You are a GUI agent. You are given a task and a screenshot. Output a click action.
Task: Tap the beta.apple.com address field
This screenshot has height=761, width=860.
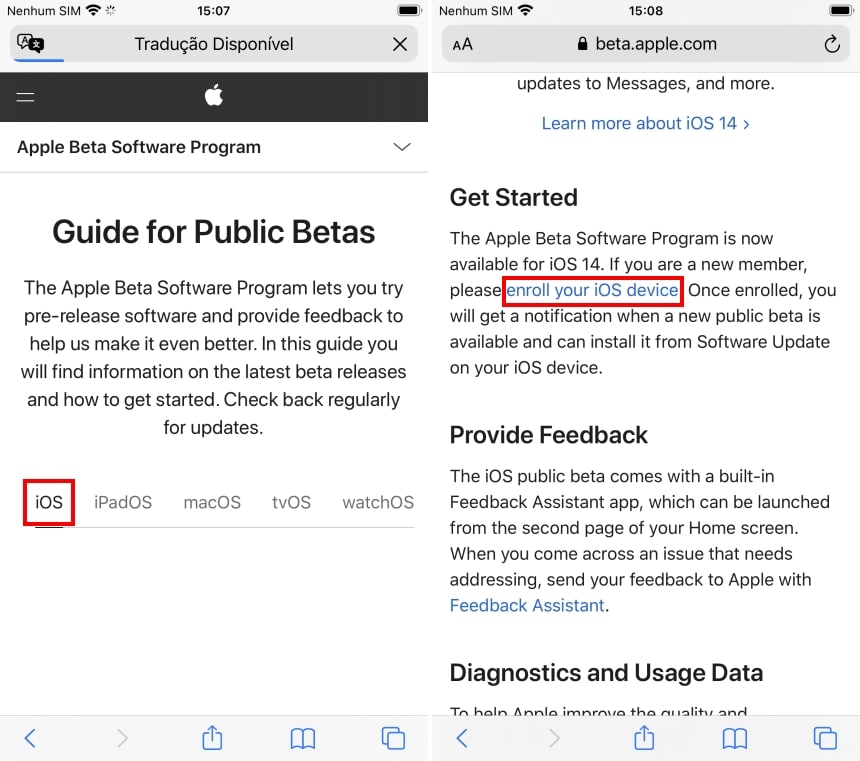(x=646, y=44)
